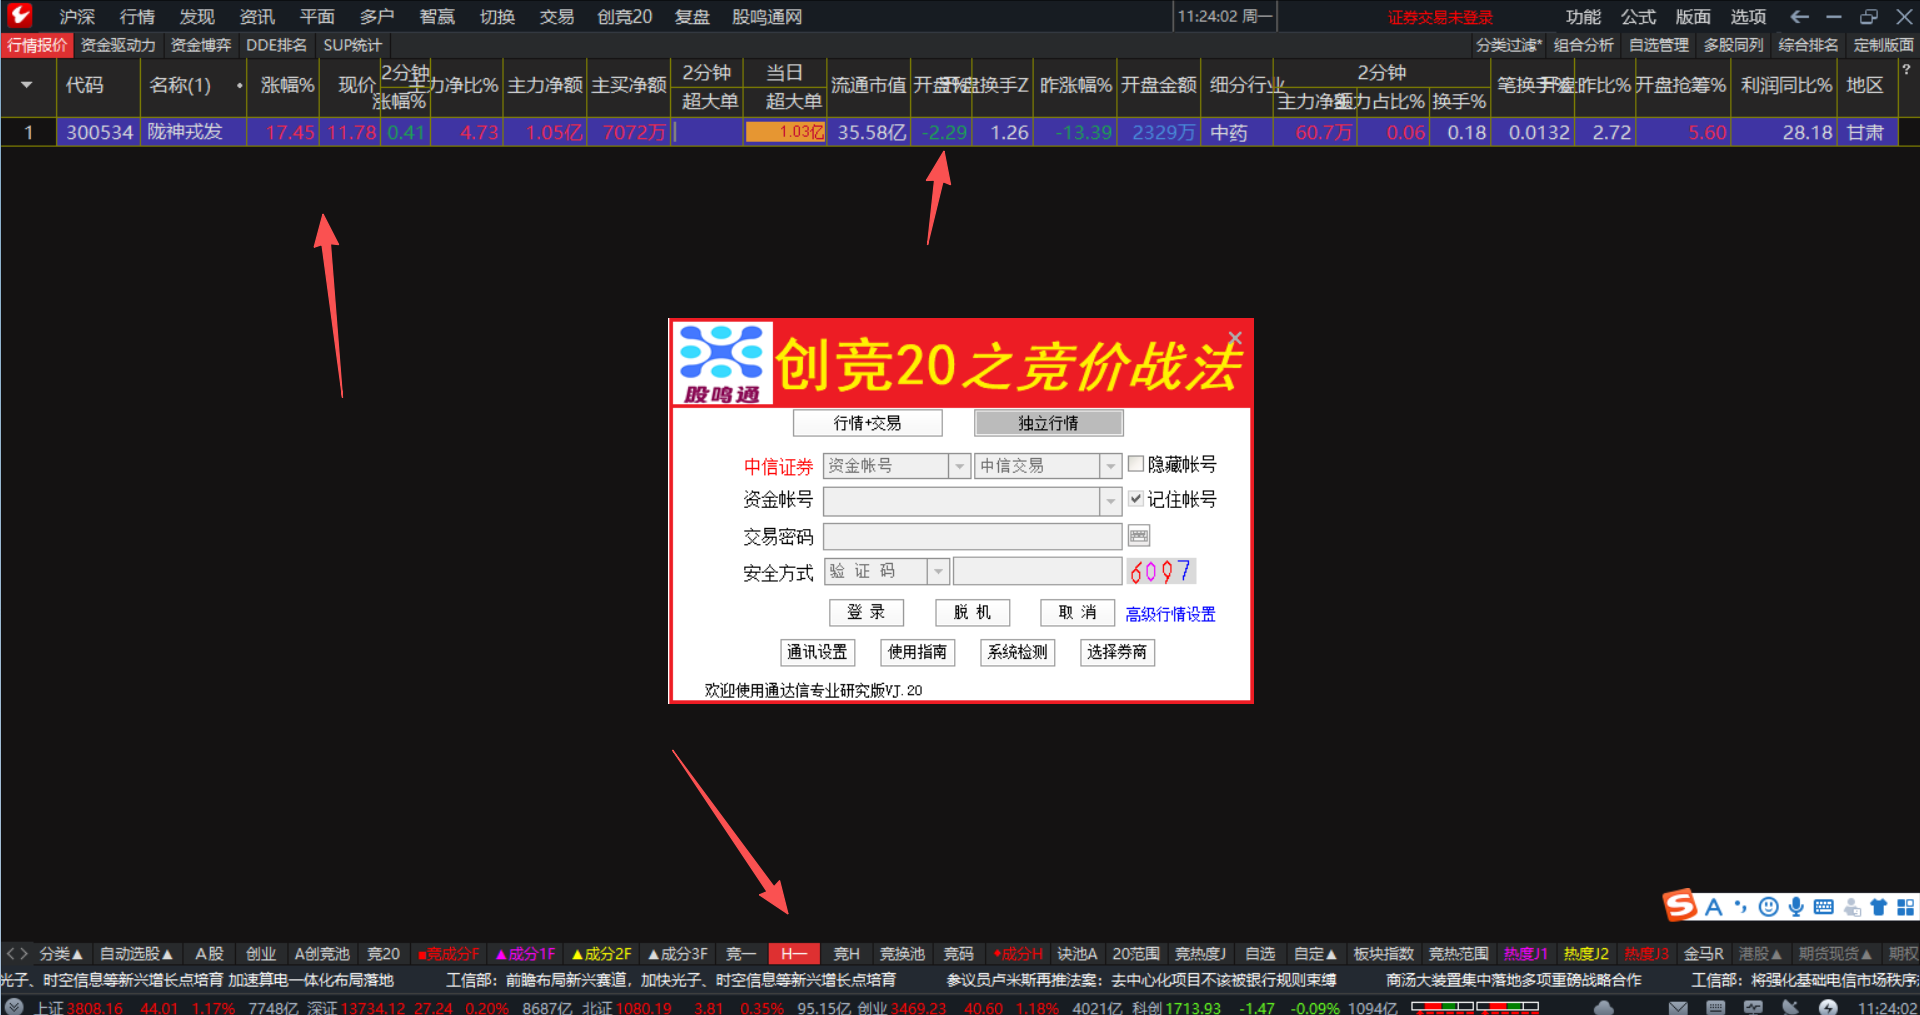The height and width of the screenshot is (1015, 1920).
Task: Click the 选择券商 button
Action: [x=1117, y=652]
